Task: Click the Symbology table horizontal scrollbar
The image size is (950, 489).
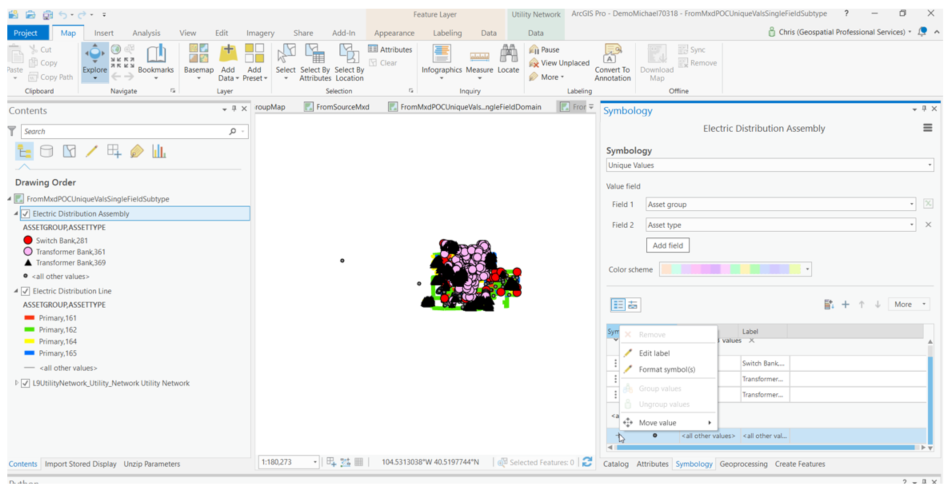Action: click(765, 448)
